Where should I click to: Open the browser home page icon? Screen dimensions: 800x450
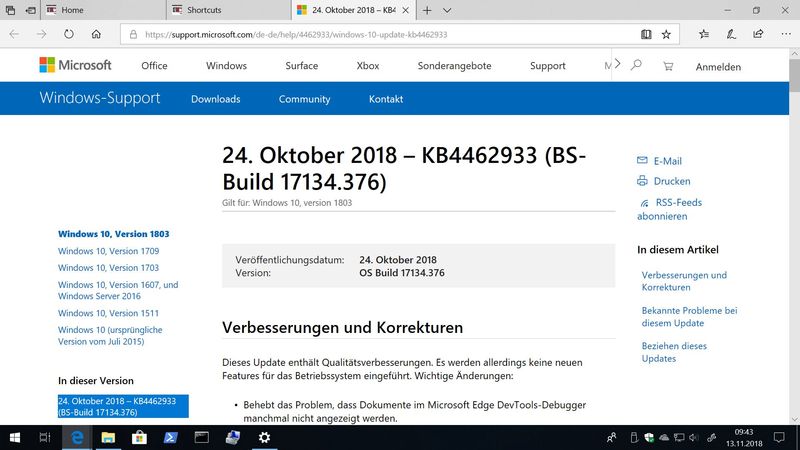pos(96,34)
